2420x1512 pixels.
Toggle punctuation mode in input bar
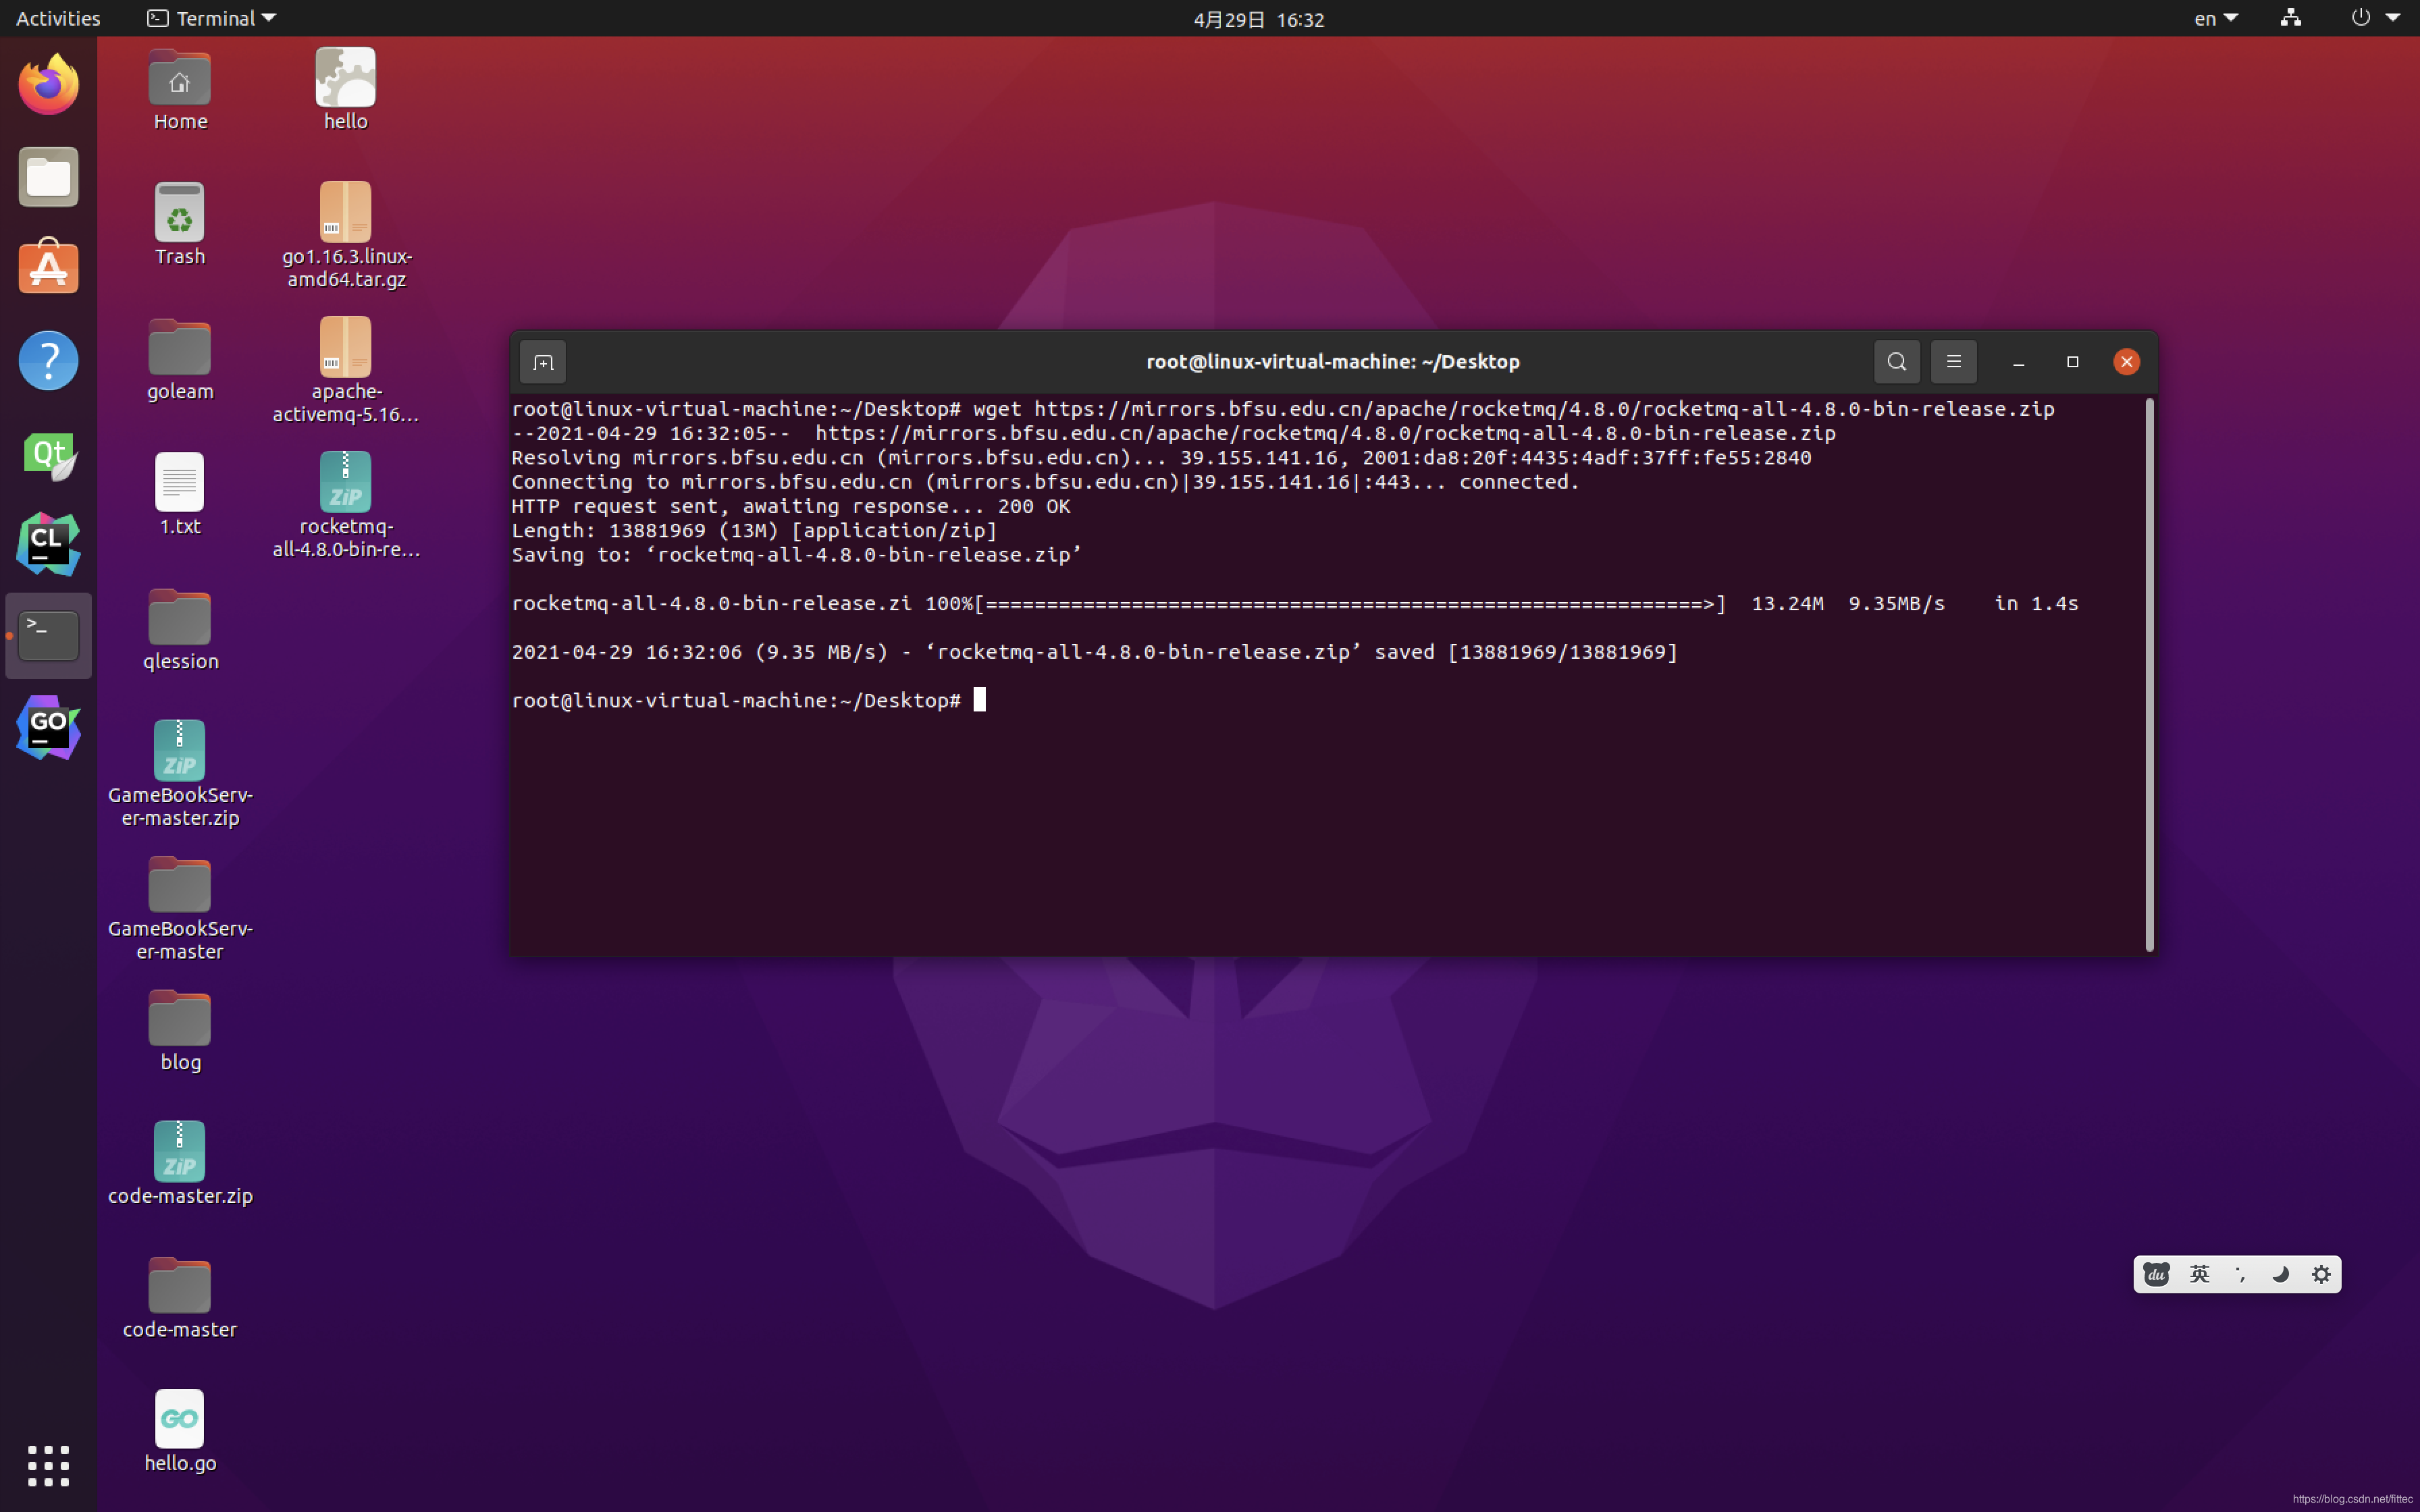click(x=2240, y=1274)
